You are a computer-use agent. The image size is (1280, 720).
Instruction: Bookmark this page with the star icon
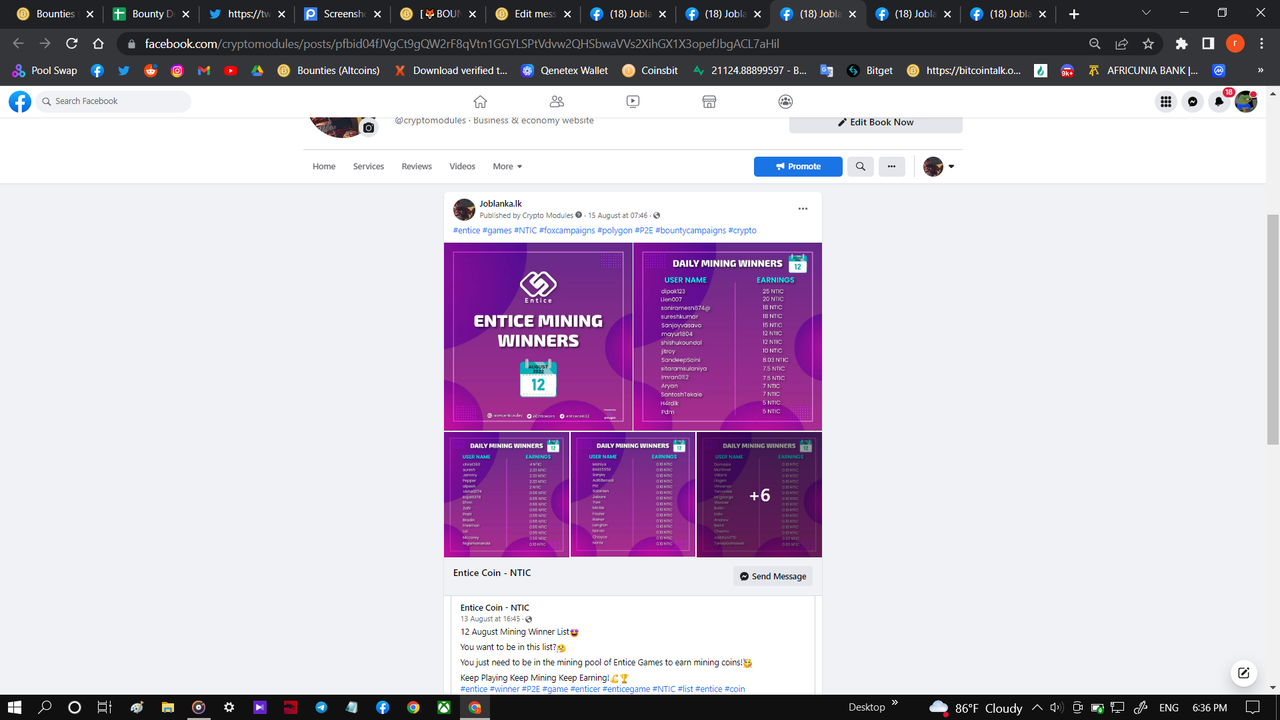pyautogui.click(x=1148, y=44)
